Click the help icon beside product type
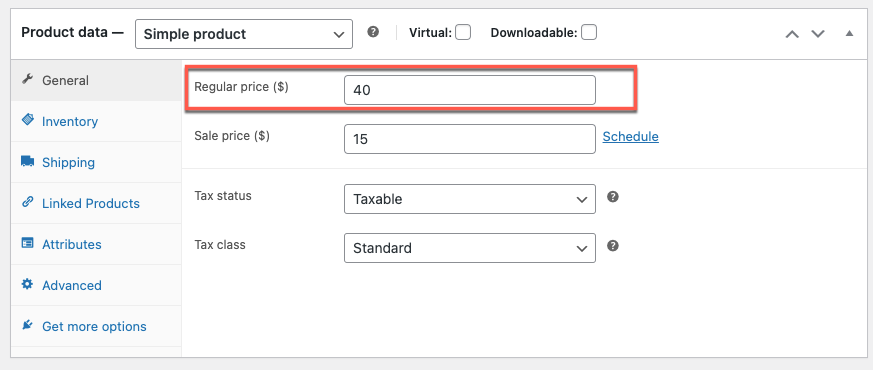Screen dimensions: 873x370 pos(373,32)
